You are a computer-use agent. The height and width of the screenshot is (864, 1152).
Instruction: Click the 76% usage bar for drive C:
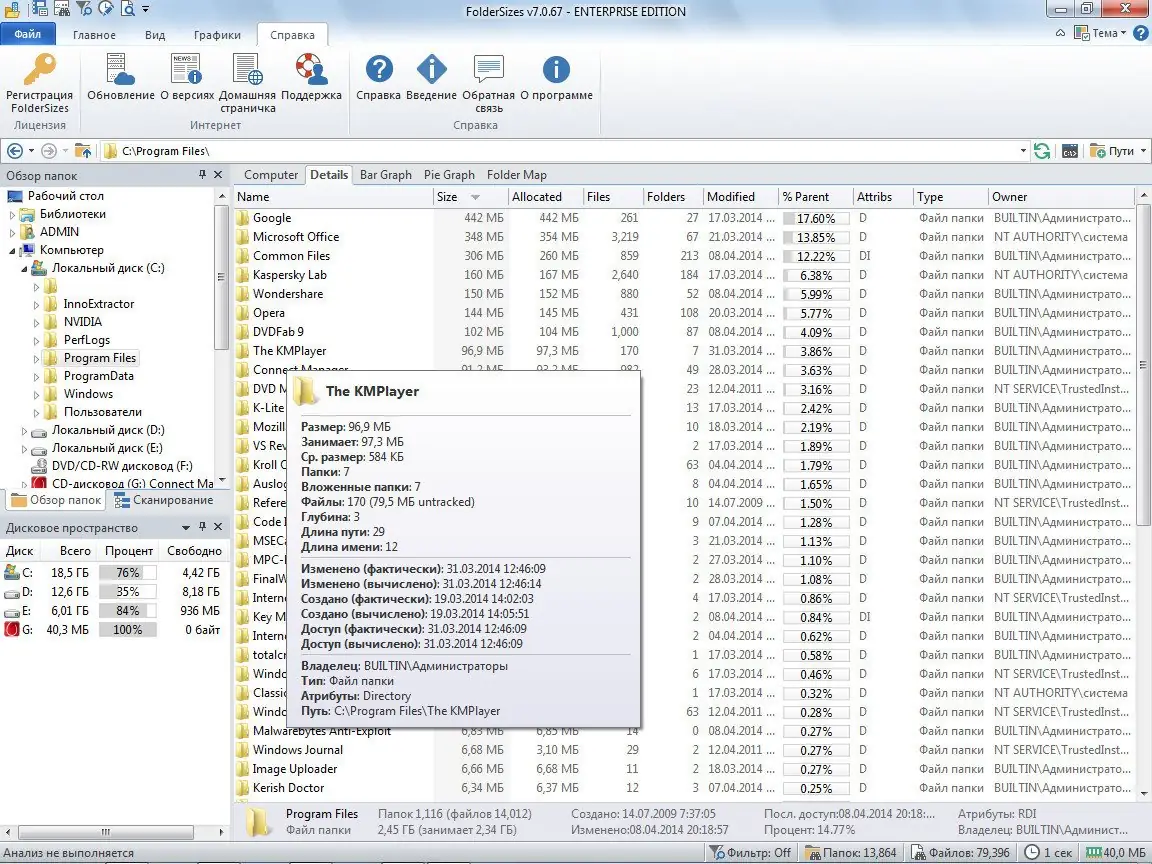(127, 572)
